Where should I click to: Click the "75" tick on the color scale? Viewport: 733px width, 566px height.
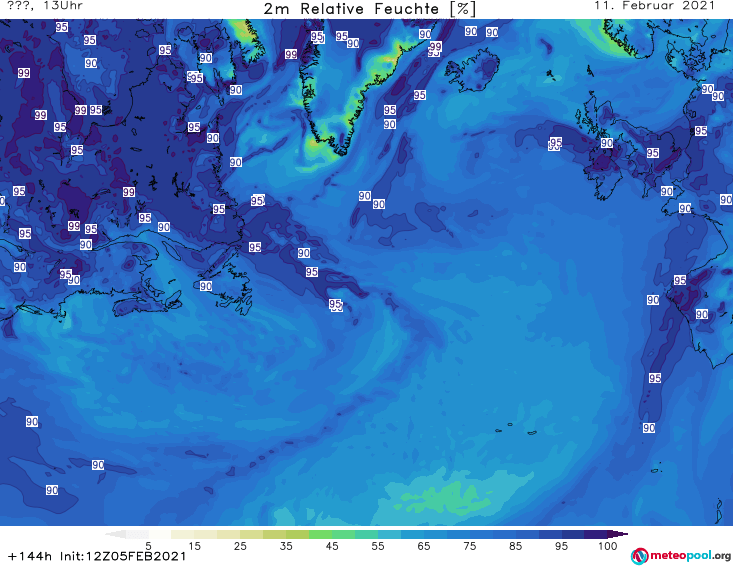tap(469, 546)
